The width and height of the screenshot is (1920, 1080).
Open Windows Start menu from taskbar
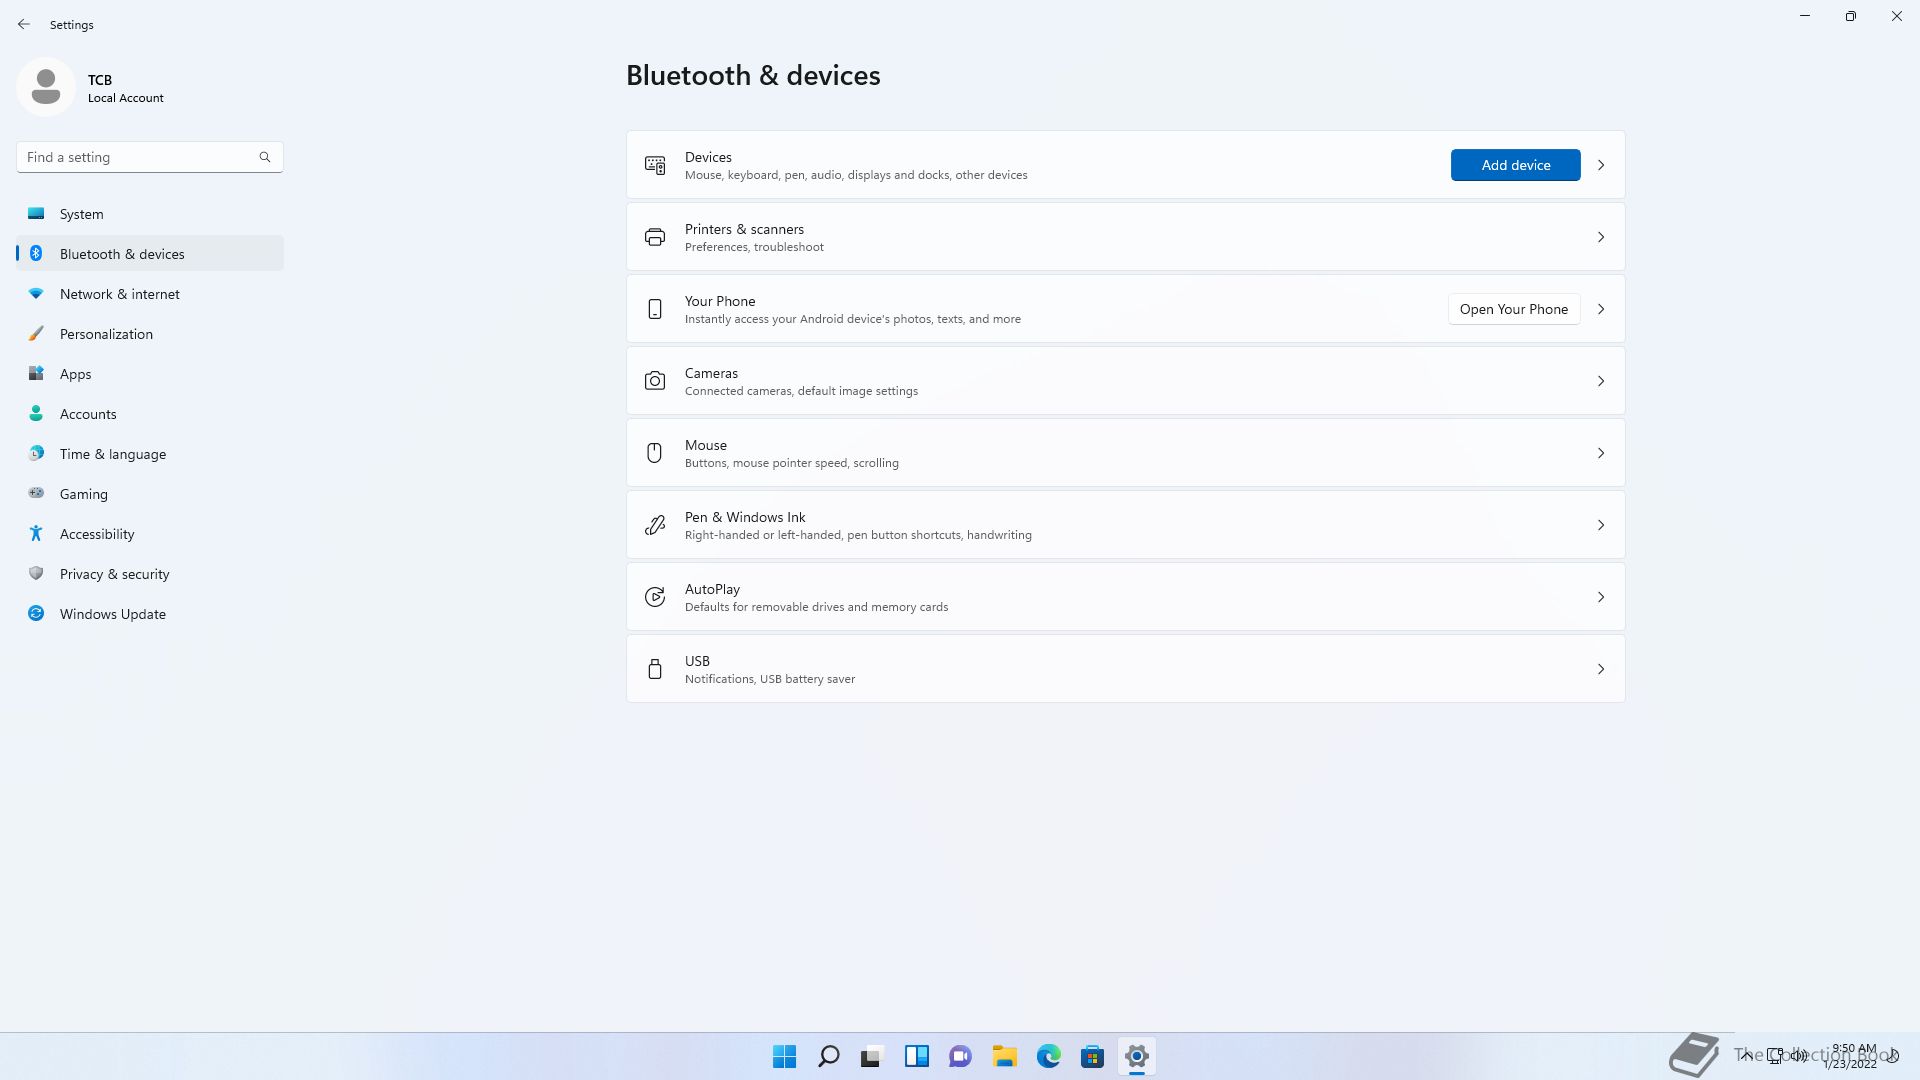coord(785,1056)
